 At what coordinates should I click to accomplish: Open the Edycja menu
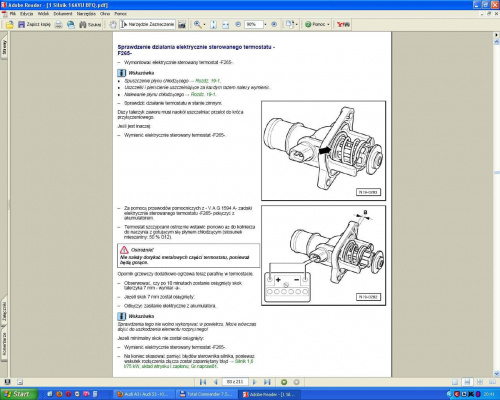pos(27,14)
